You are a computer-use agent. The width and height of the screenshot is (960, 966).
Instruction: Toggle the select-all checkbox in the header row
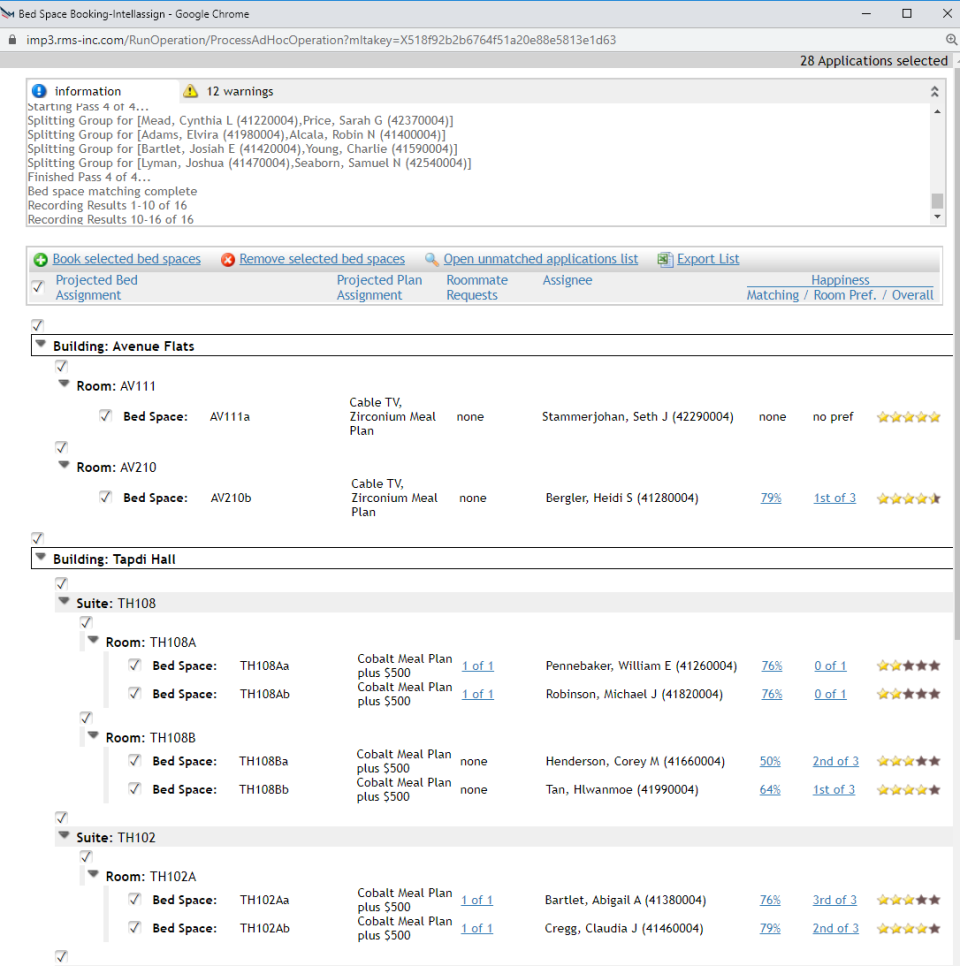tap(38, 287)
